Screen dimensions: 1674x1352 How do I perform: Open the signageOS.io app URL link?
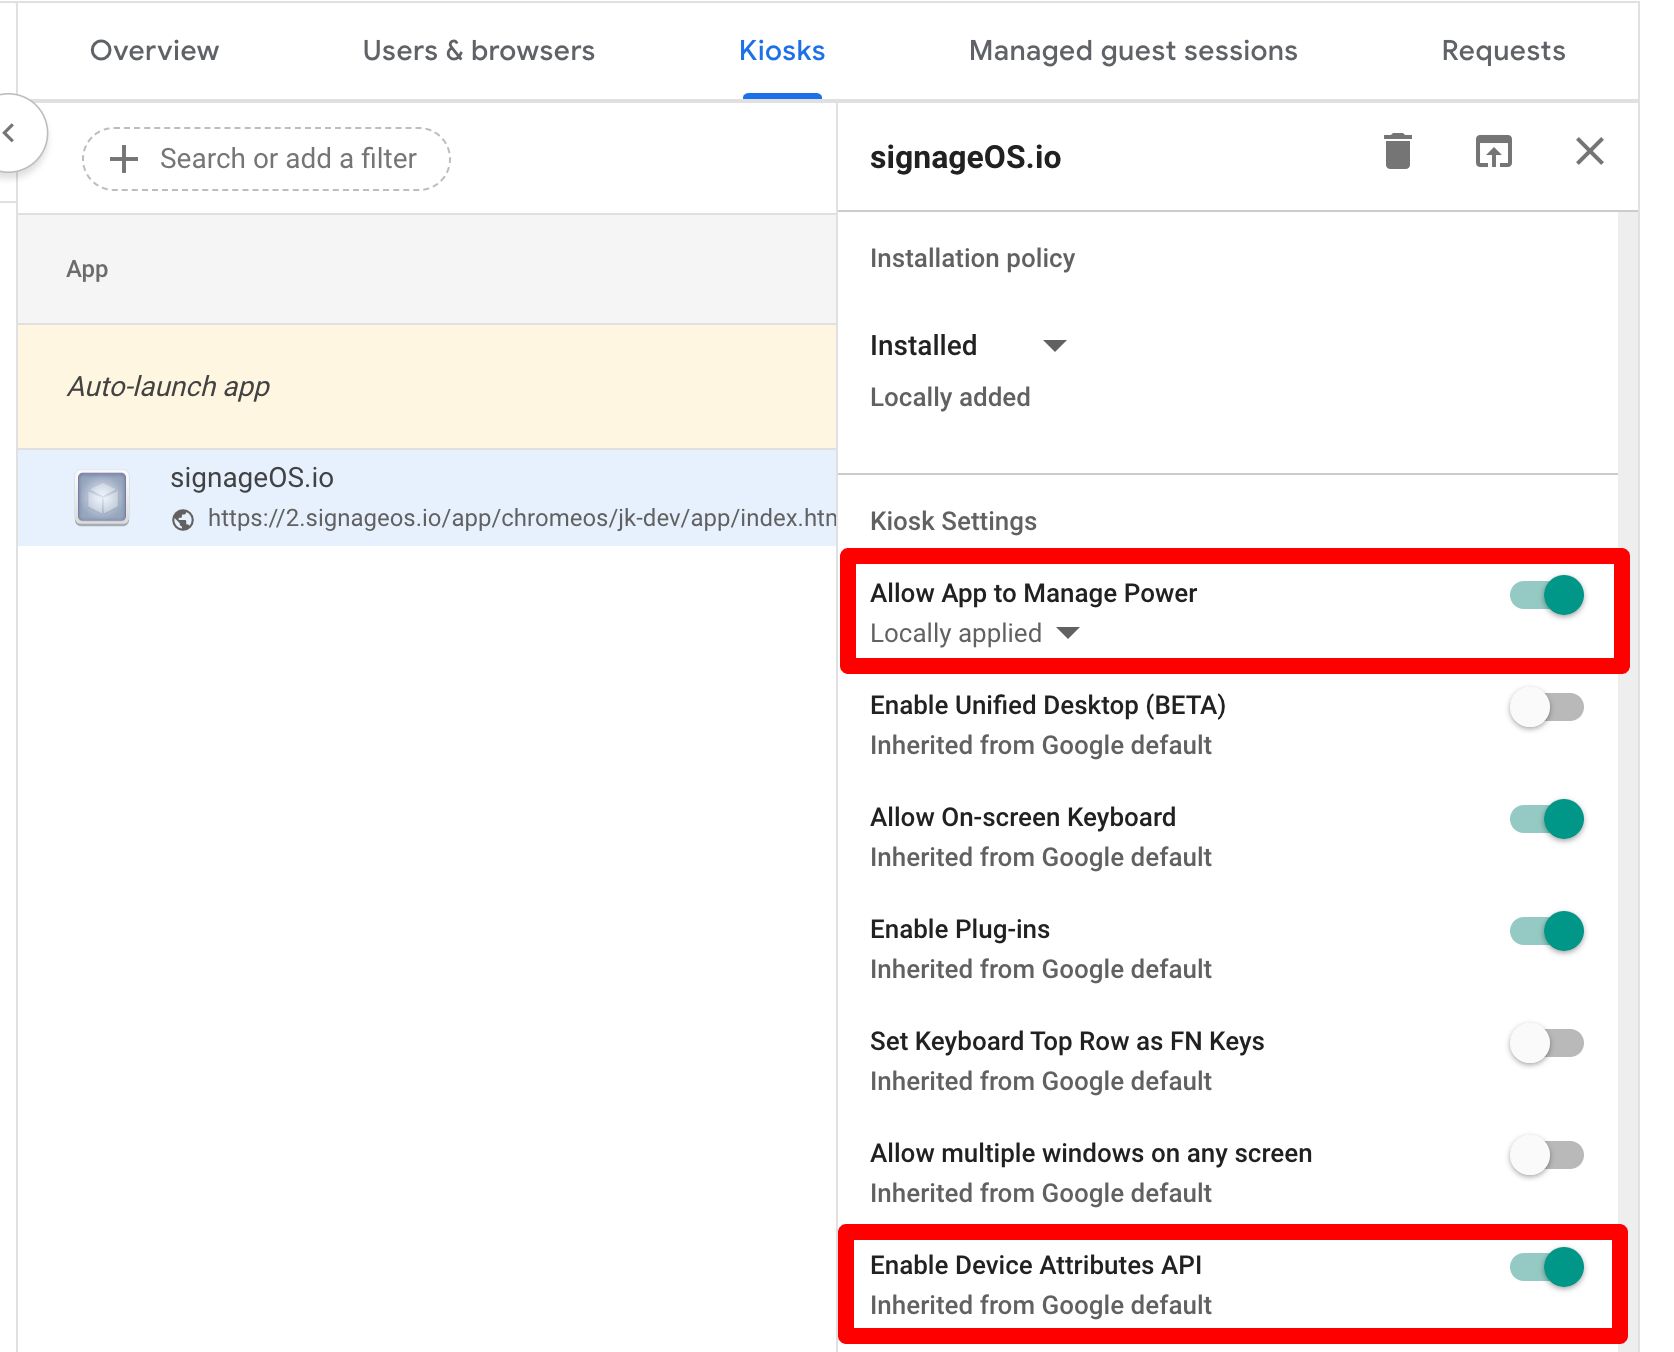(x=520, y=518)
